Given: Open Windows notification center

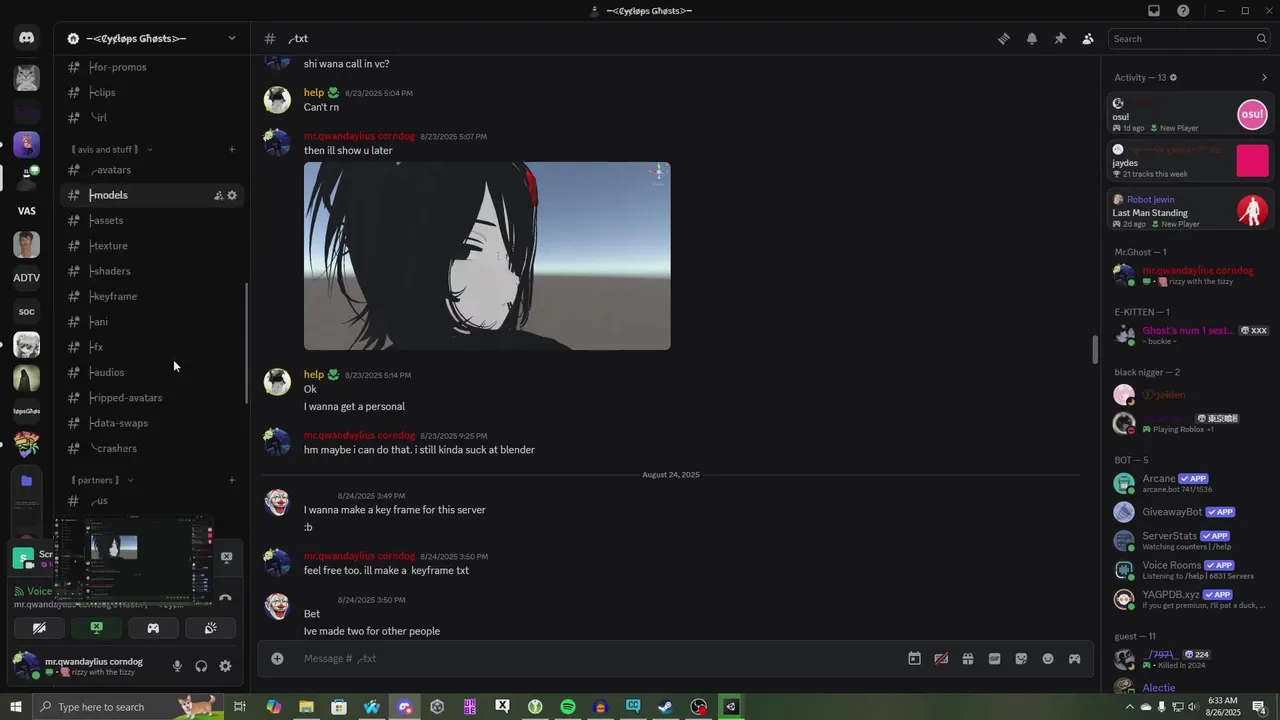Looking at the screenshot, I should [1259, 707].
